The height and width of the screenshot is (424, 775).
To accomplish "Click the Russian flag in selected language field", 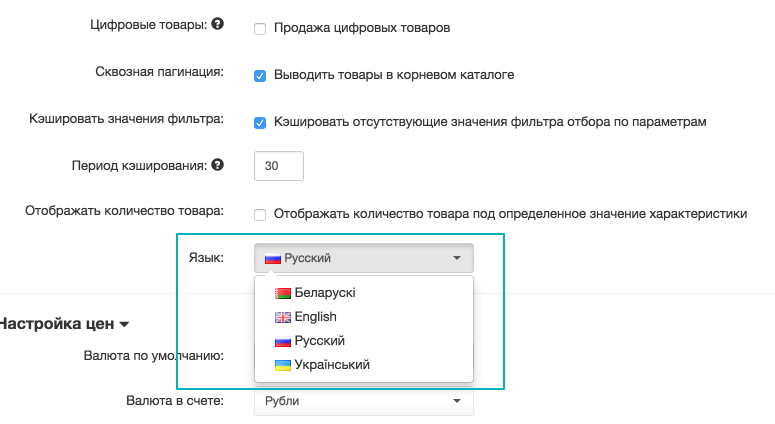I will click(273, 258).
